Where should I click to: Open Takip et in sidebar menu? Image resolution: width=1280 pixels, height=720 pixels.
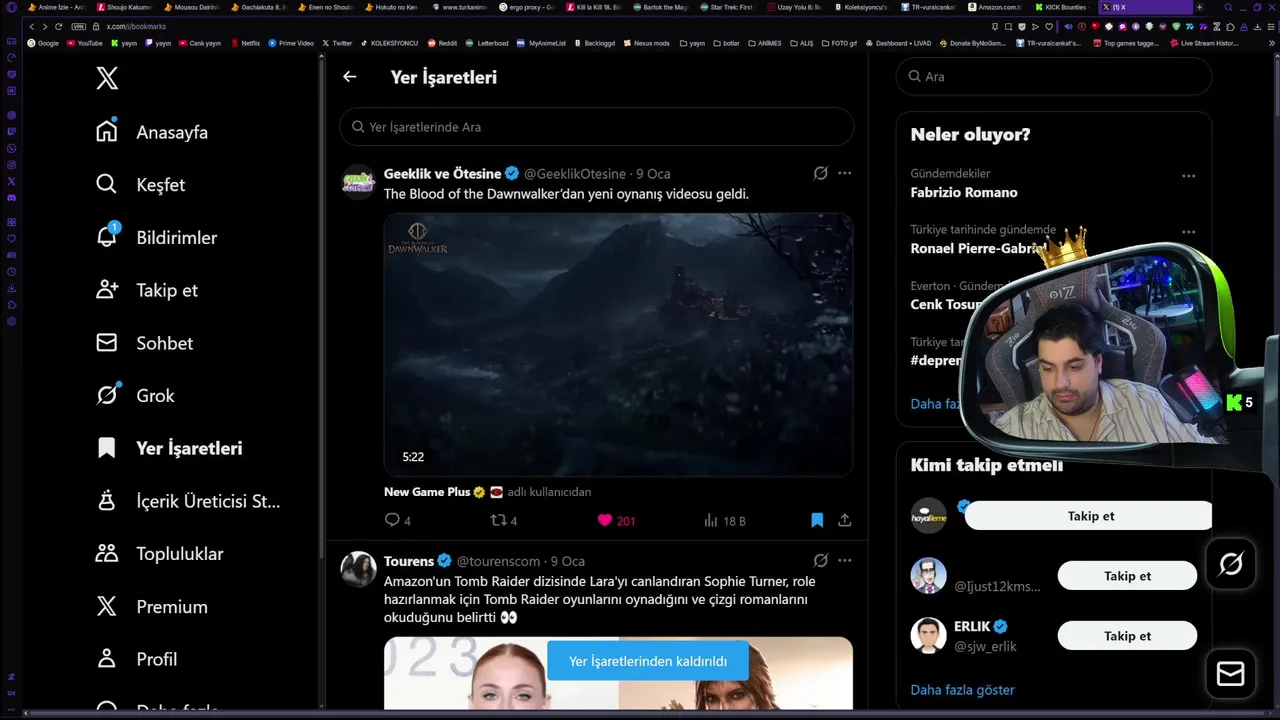[x=146, y=290]
